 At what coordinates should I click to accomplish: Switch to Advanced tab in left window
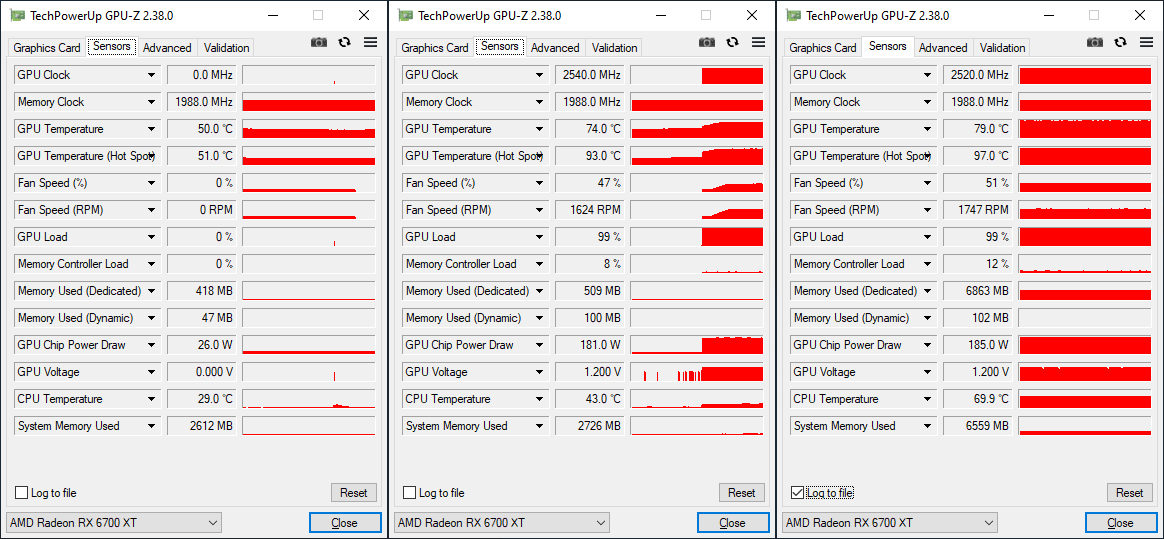(167, 48)
